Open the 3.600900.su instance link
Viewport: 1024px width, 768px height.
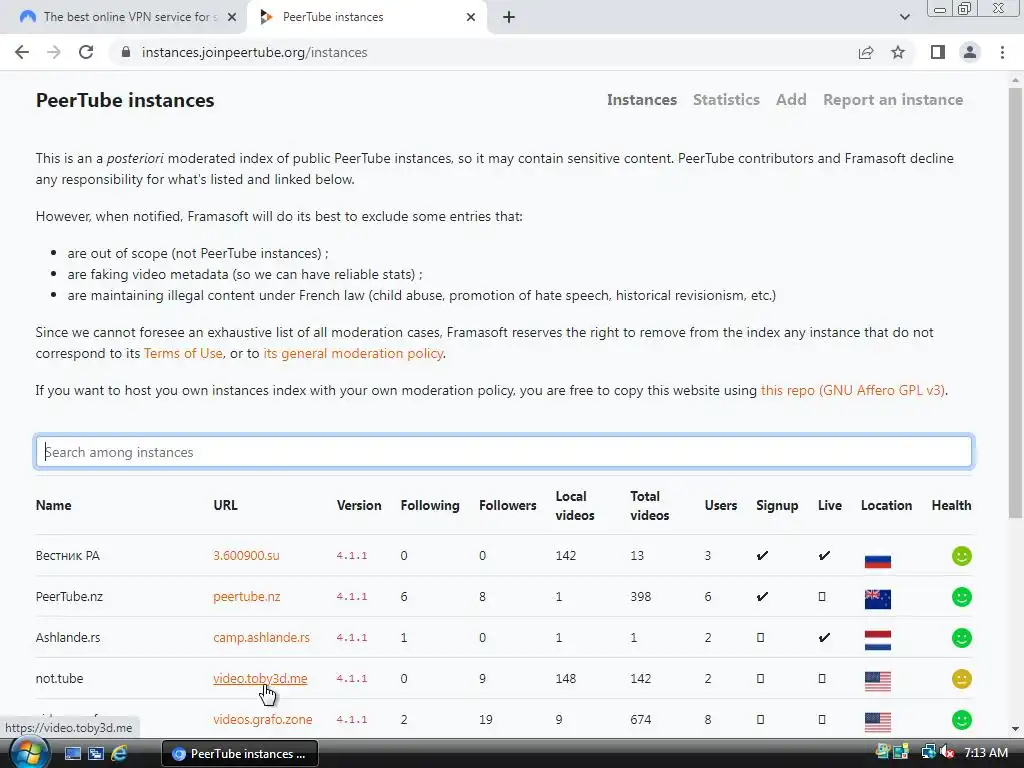[x=246, y=556]
